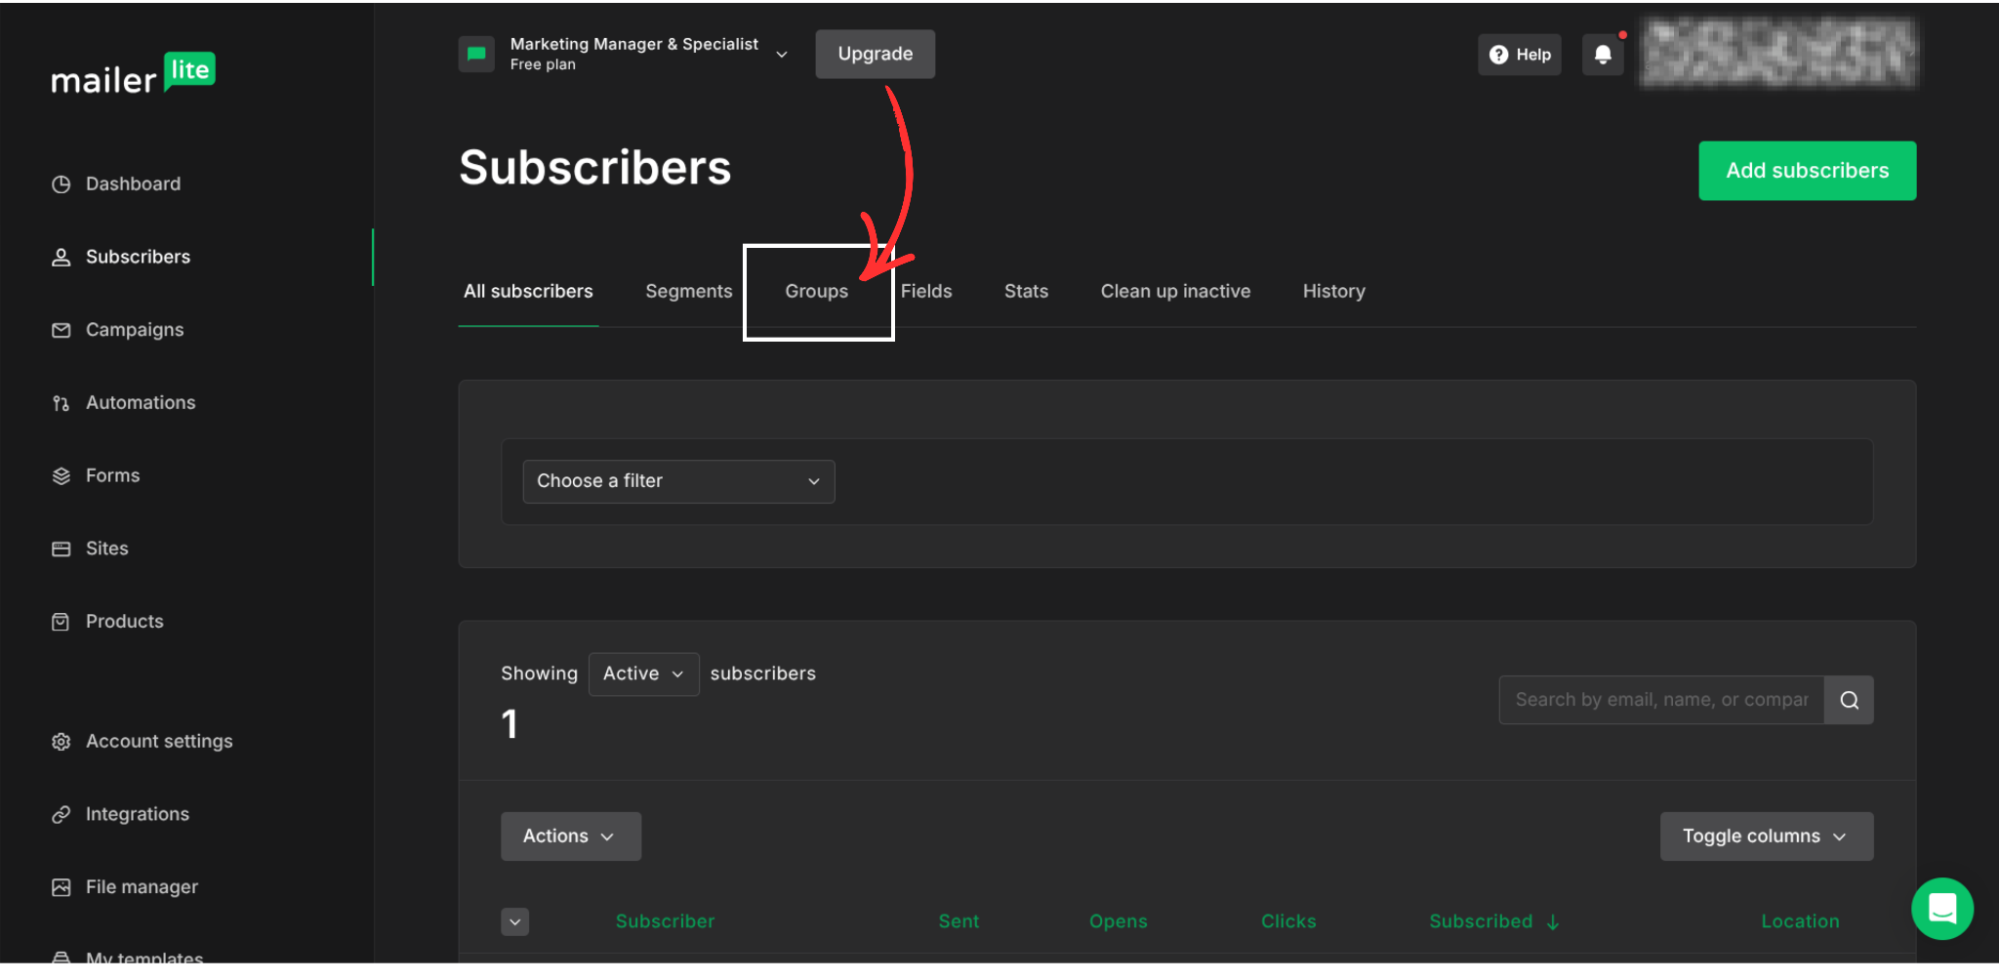This screenshot has height=966, width=1999.
Task: Select the Products sidebar icon
Action: coord(61,621)
